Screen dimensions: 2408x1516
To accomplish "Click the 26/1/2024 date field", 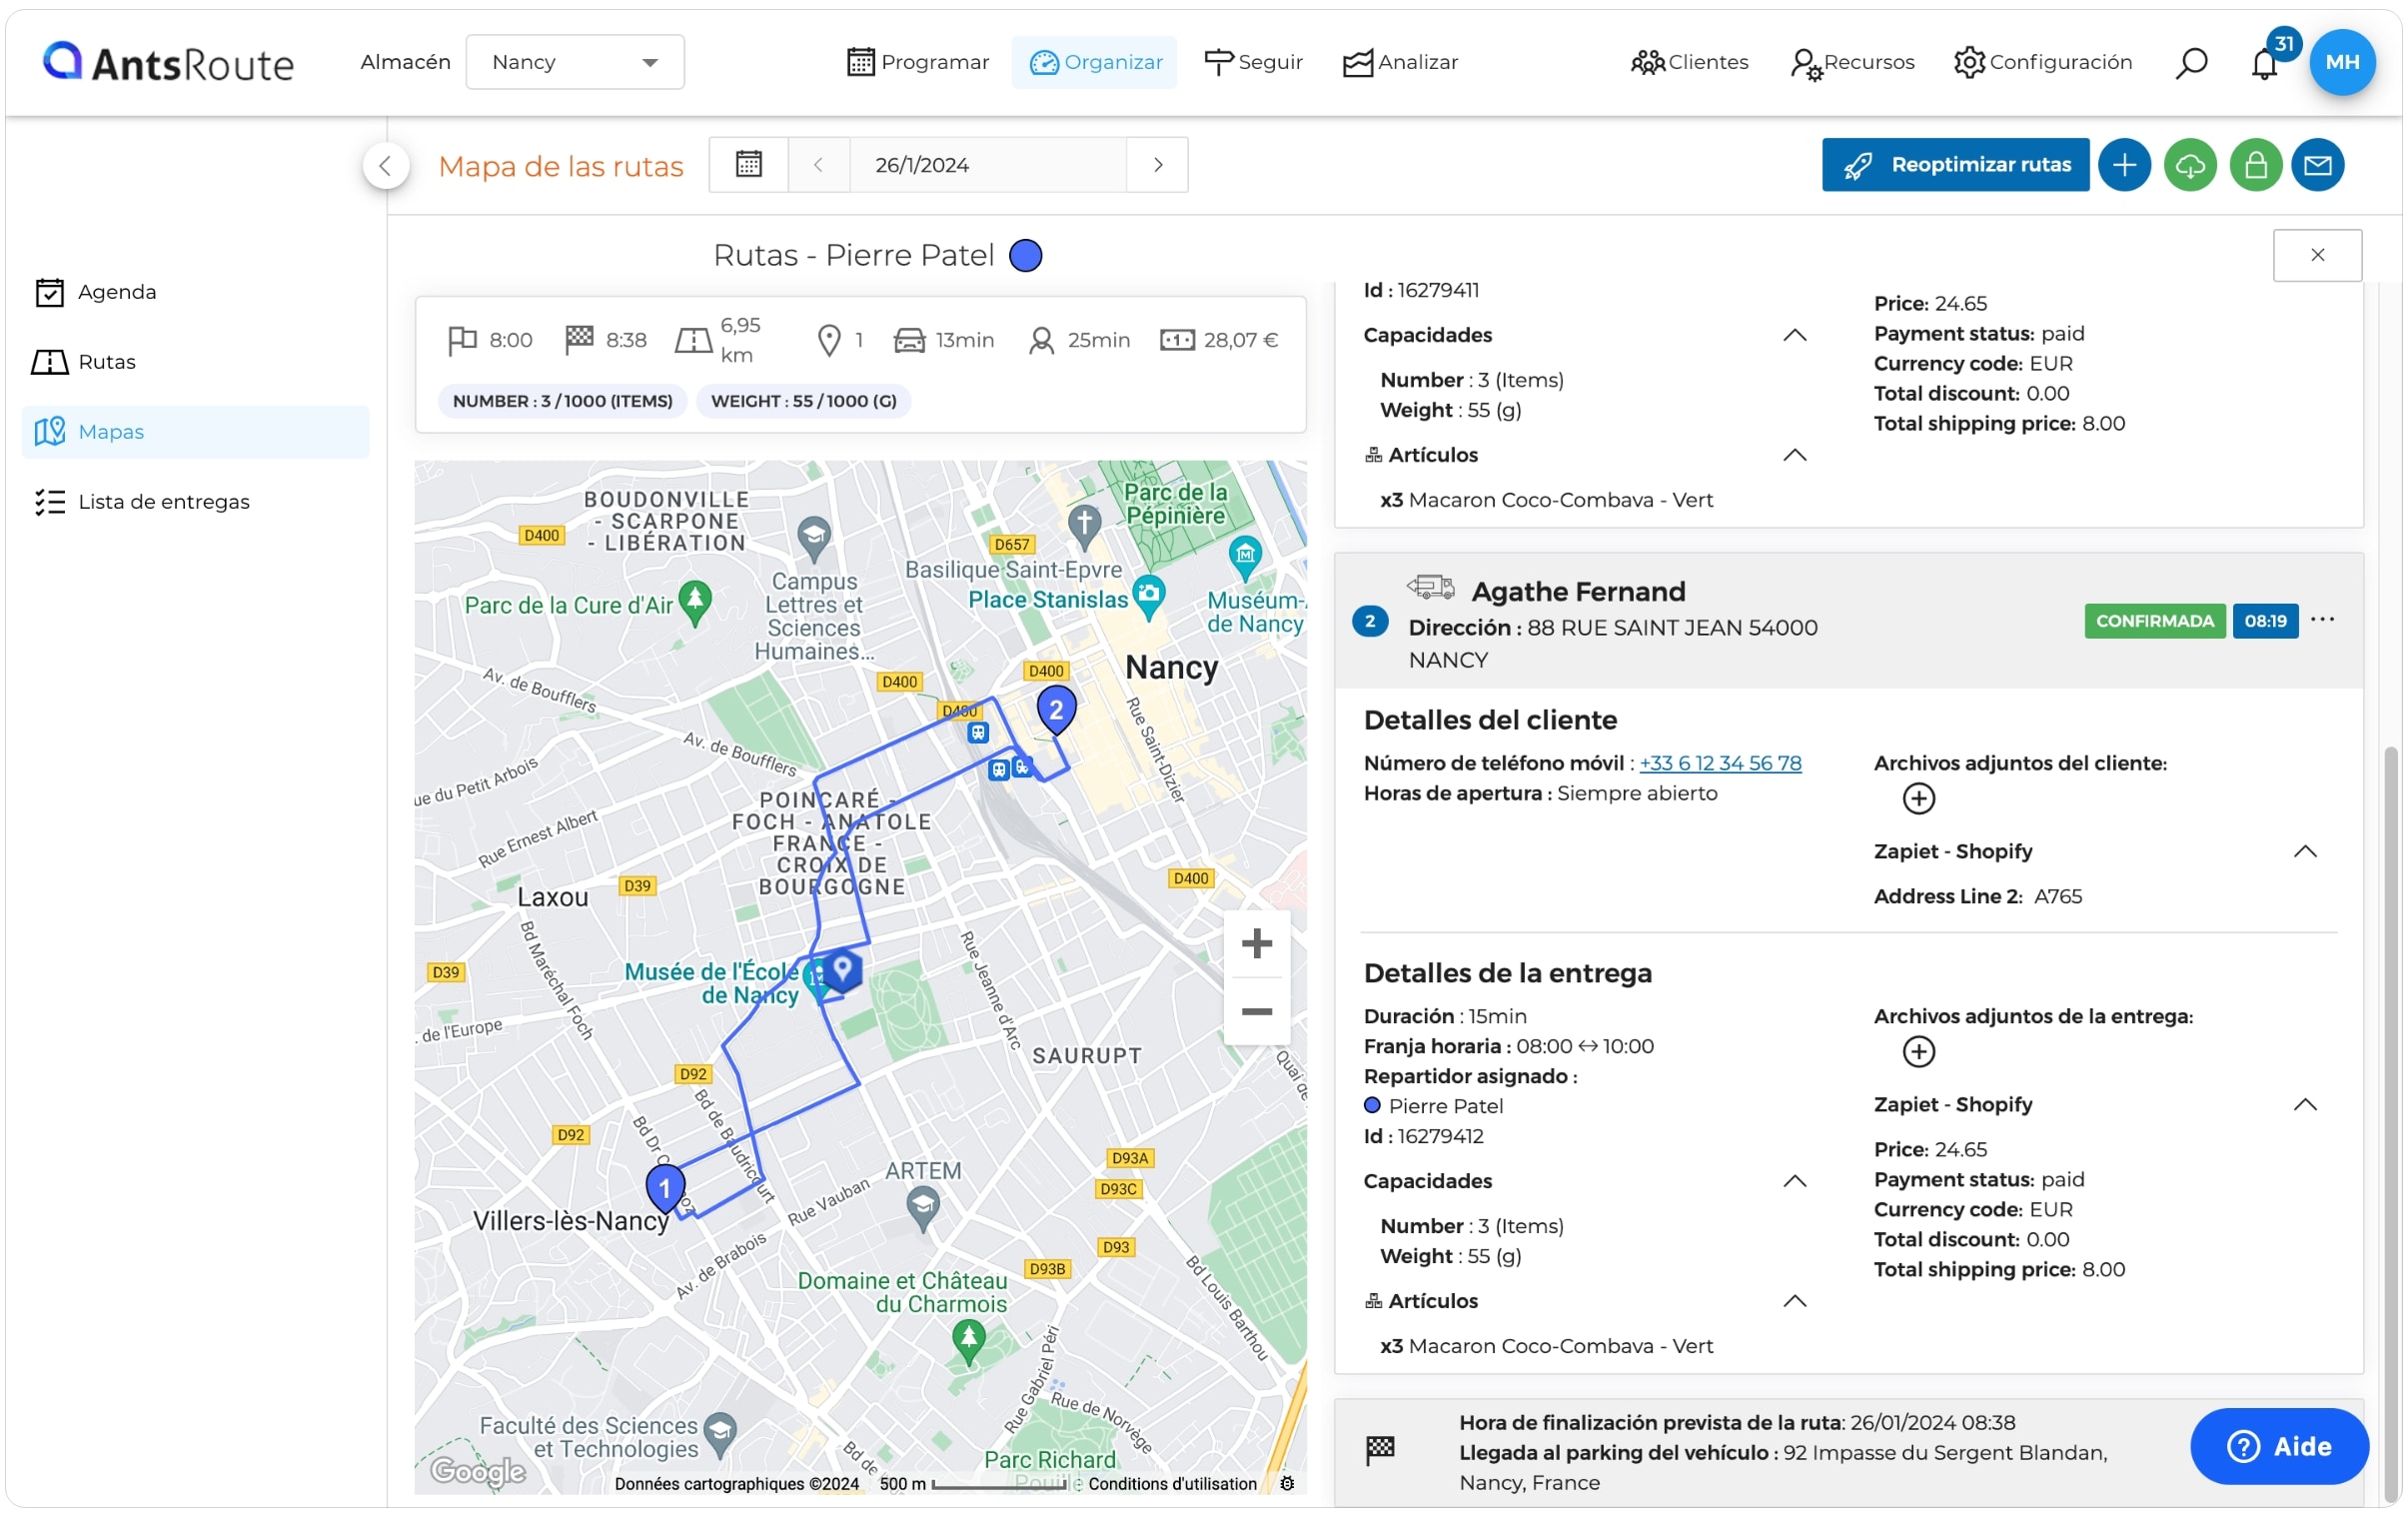I will [x=987, y=165].
